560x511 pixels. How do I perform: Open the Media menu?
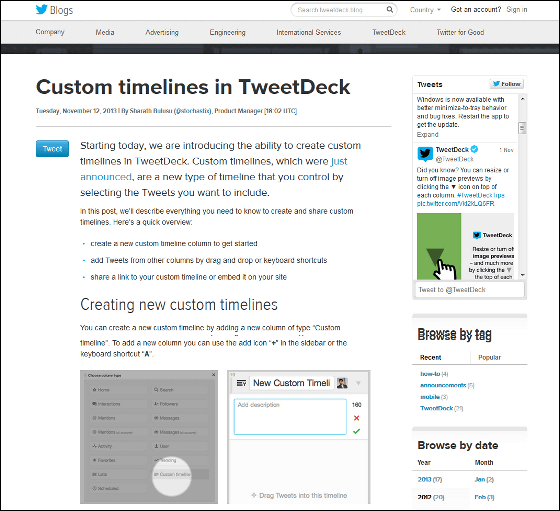105,32
